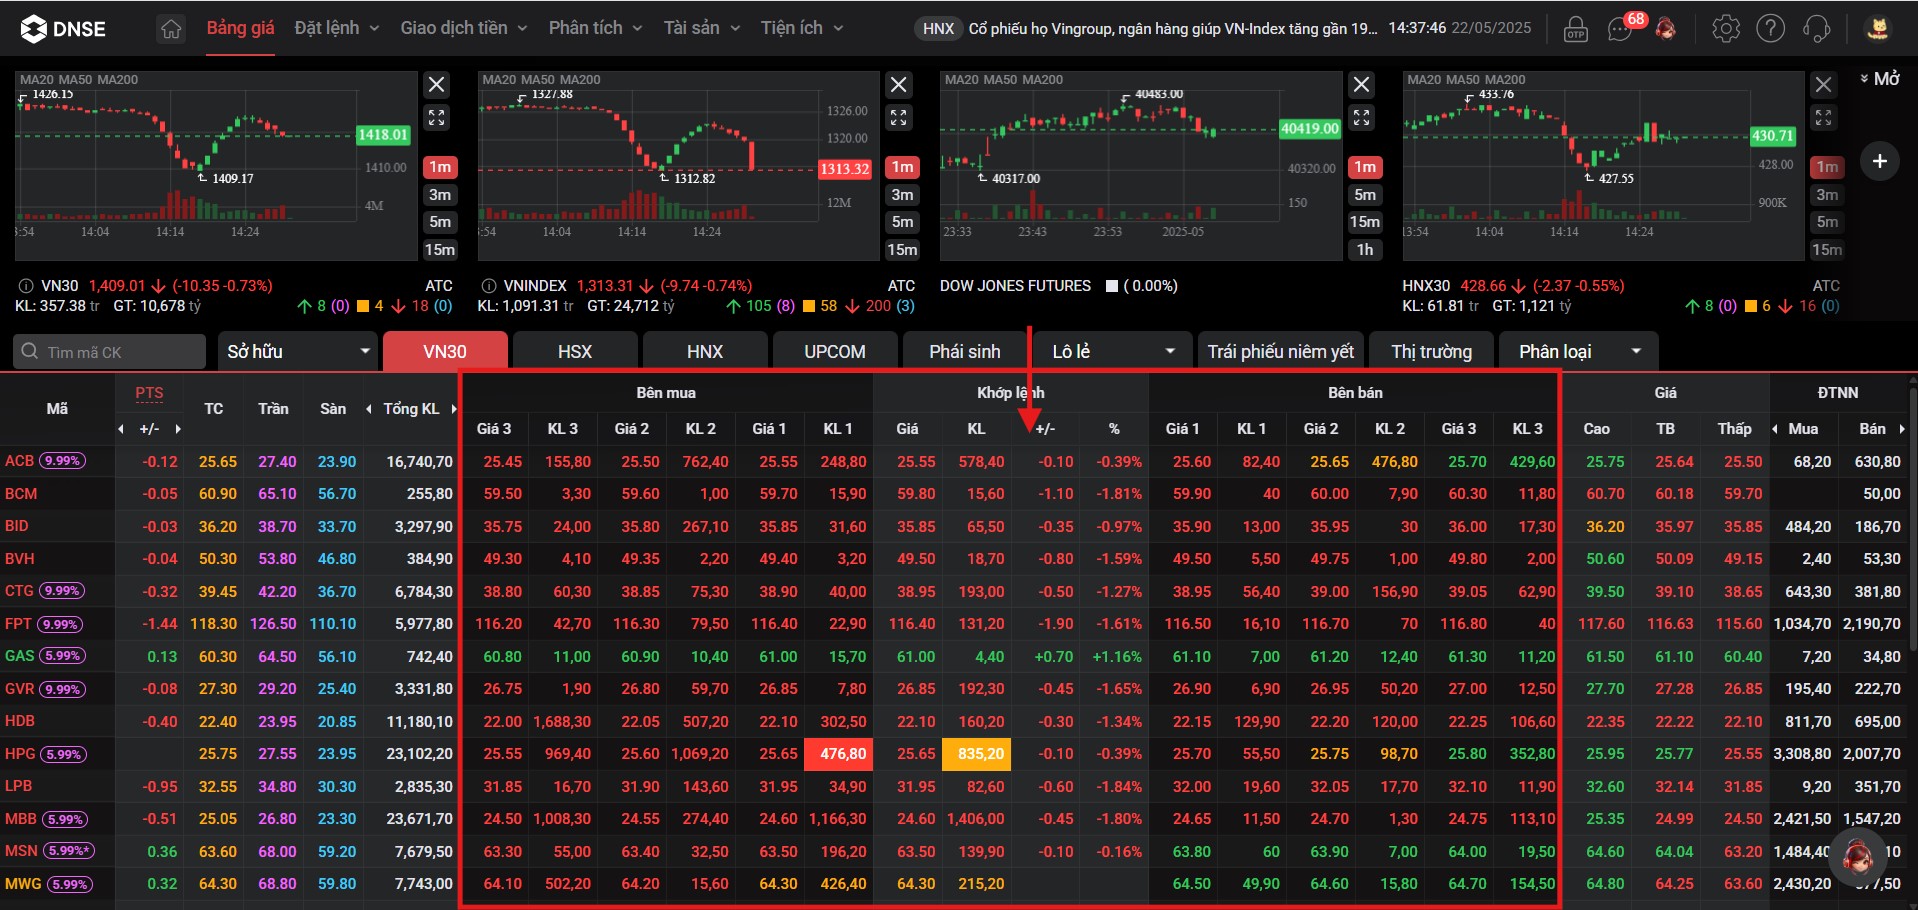1918x910 pixels.
Task: Click right arrow next to Tổng KL
Action: tap(454, 408)
